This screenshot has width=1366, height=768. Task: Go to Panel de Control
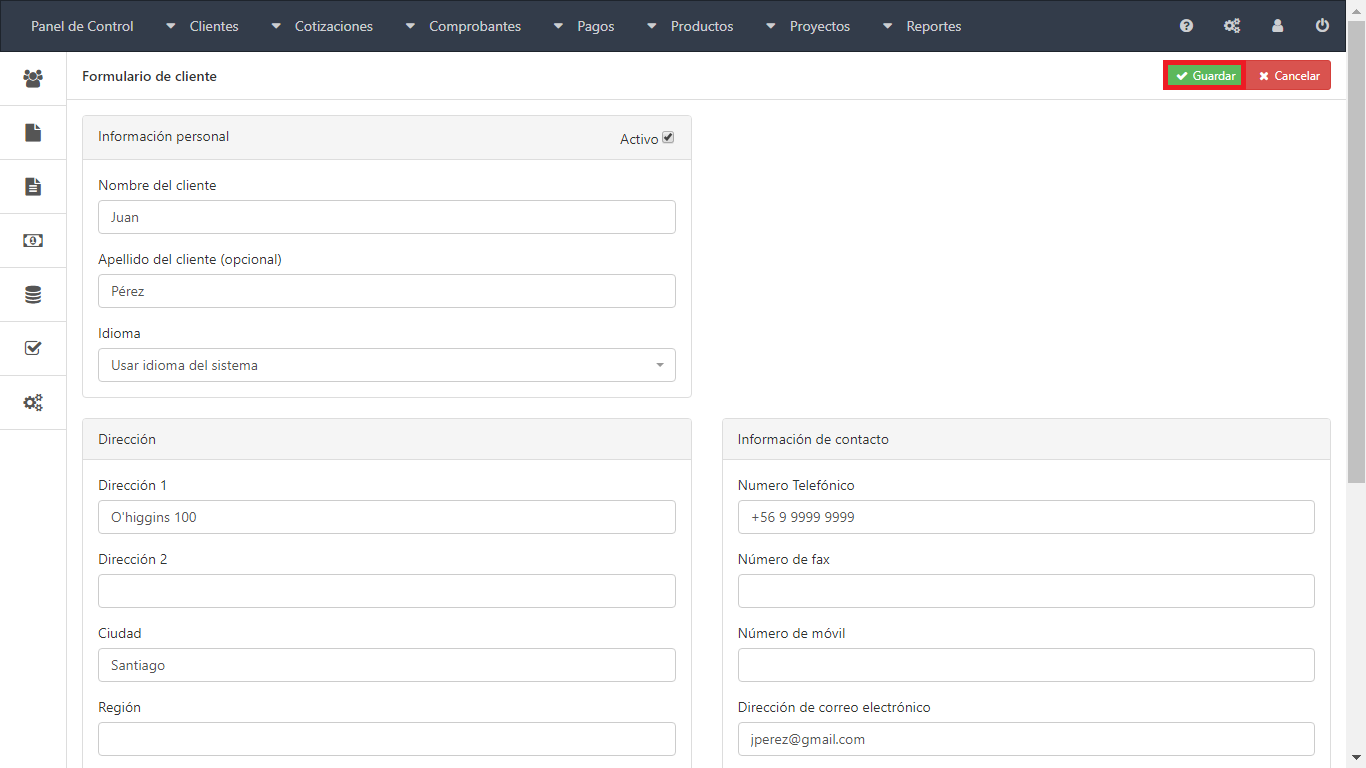tap(82, 26)
